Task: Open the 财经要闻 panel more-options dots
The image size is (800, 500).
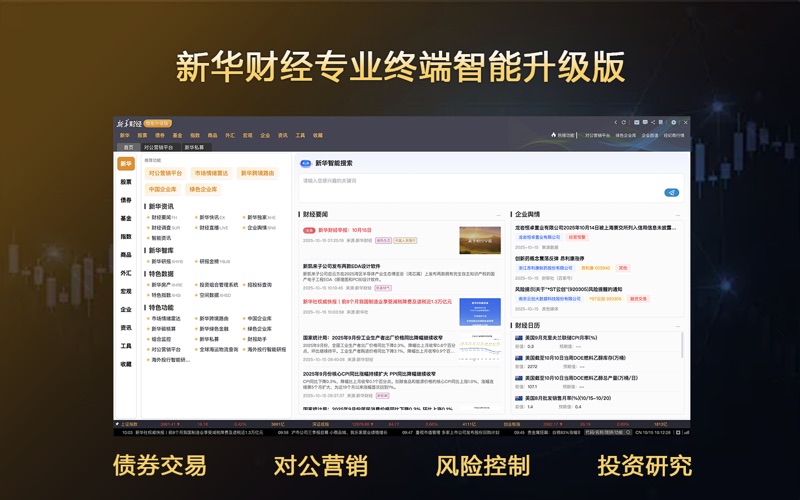Action: click(498, 215)
